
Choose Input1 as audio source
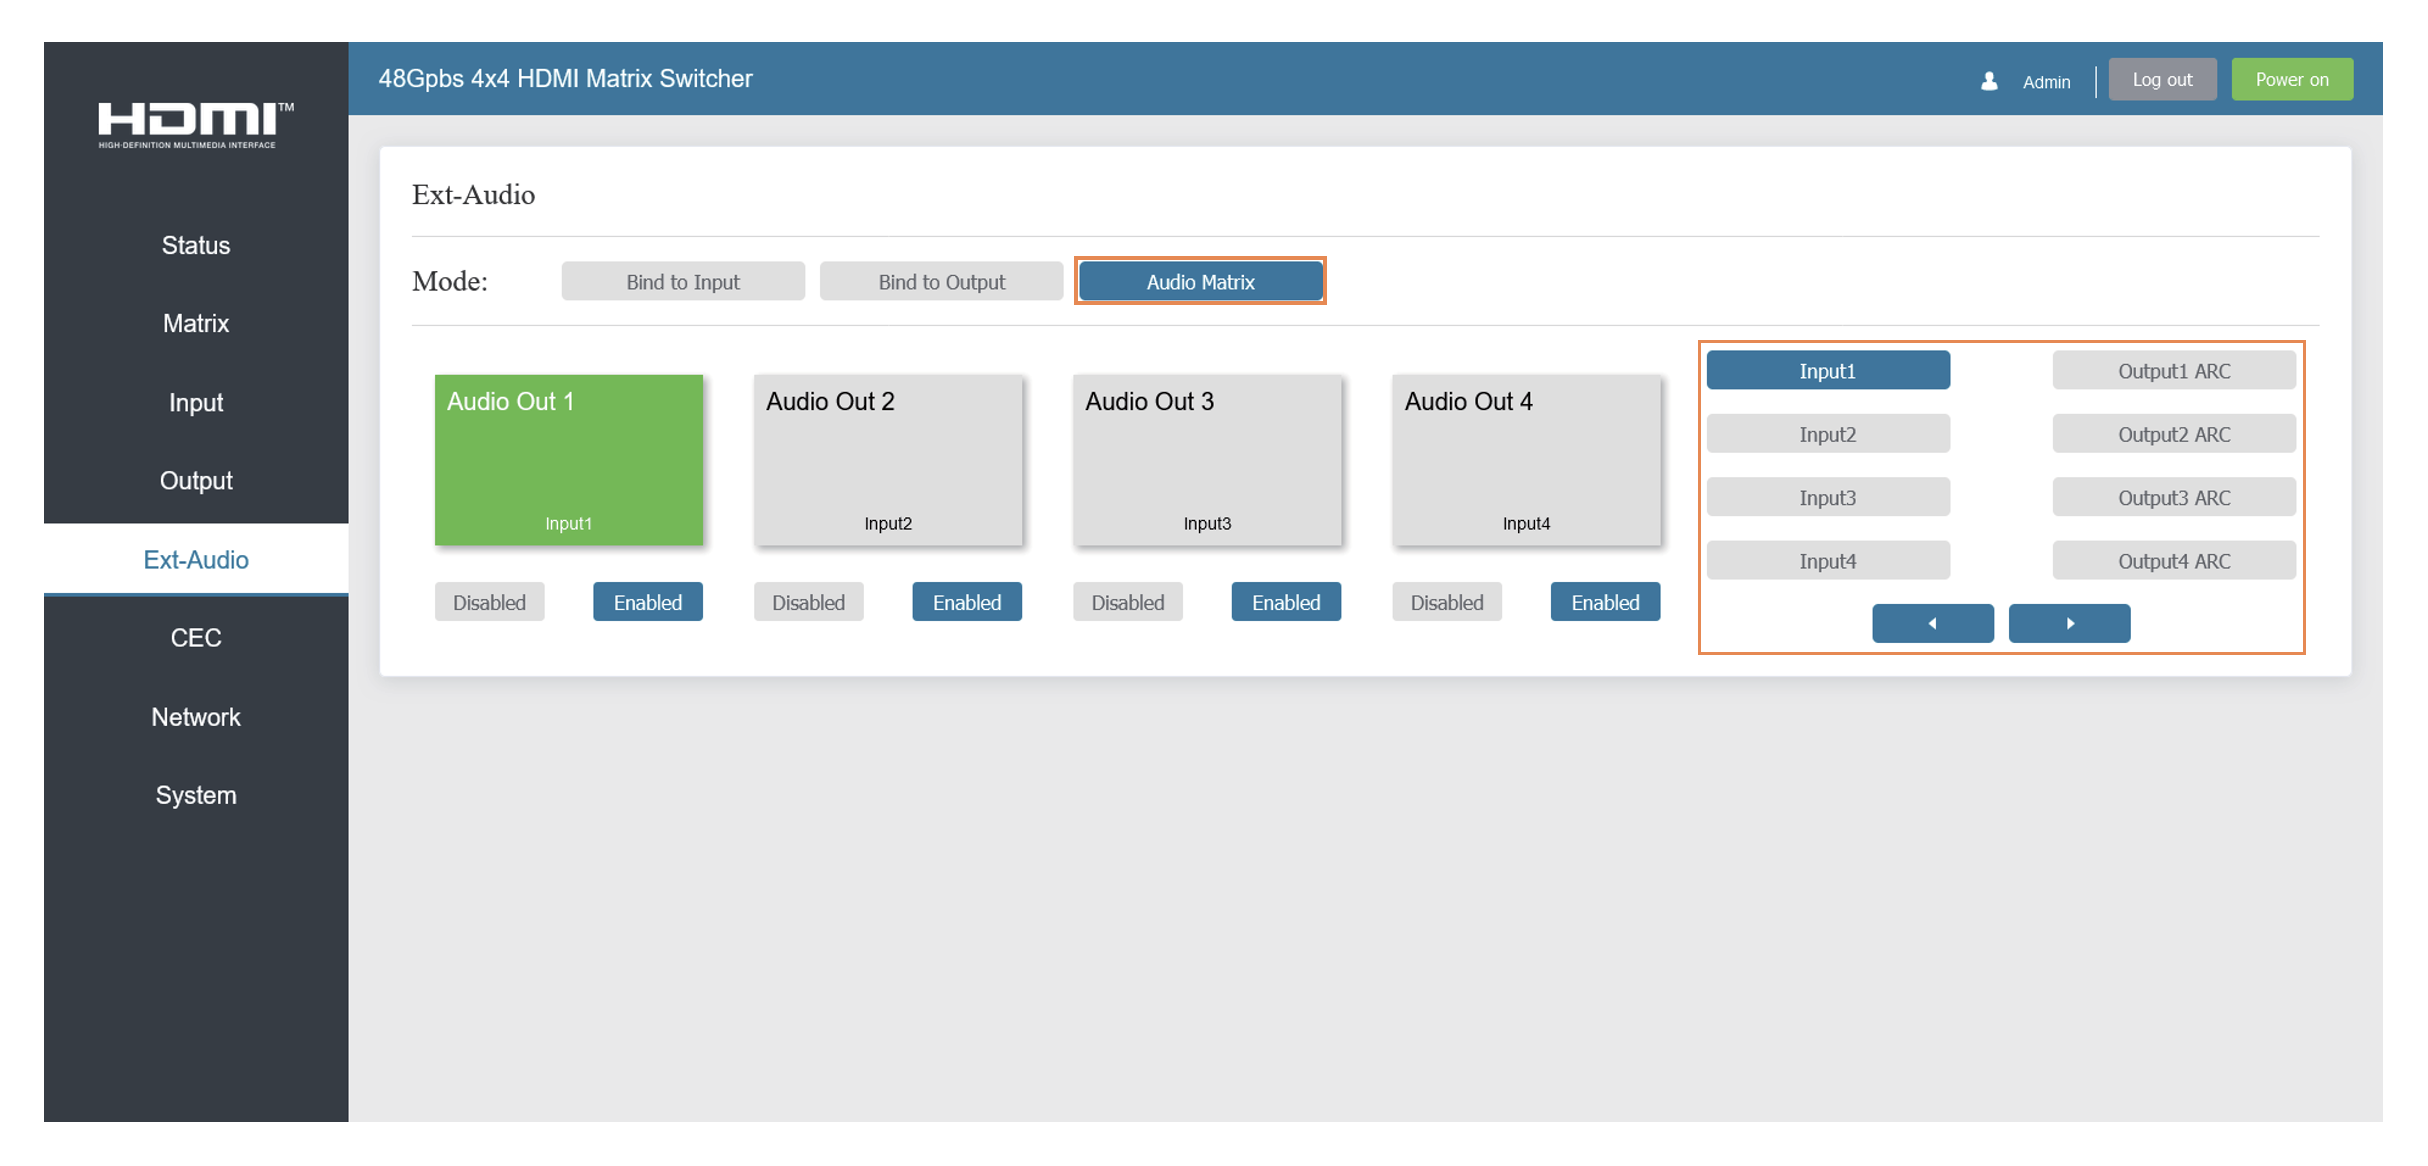1828,370
